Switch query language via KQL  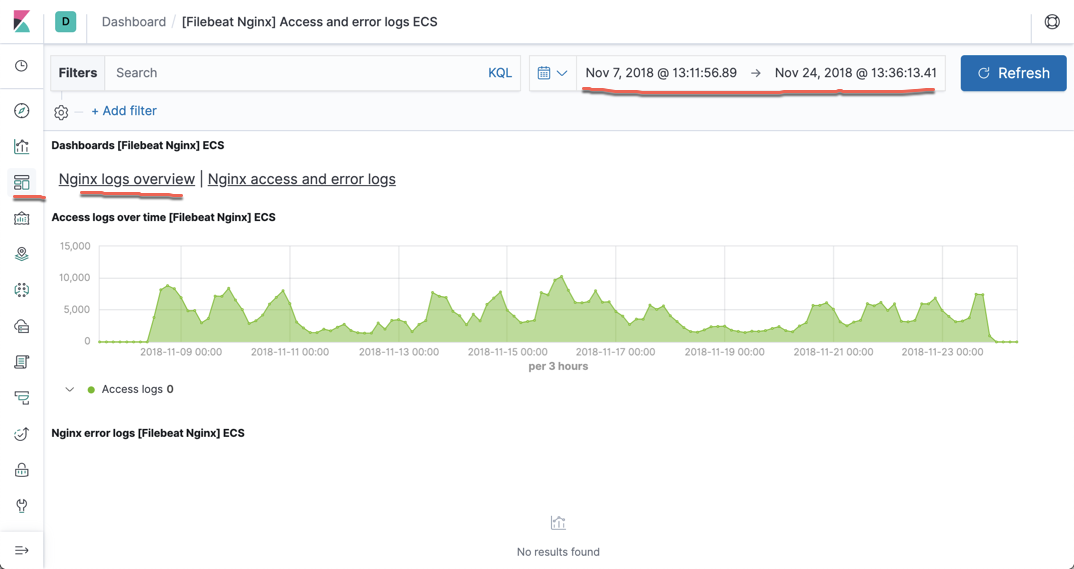500,73
